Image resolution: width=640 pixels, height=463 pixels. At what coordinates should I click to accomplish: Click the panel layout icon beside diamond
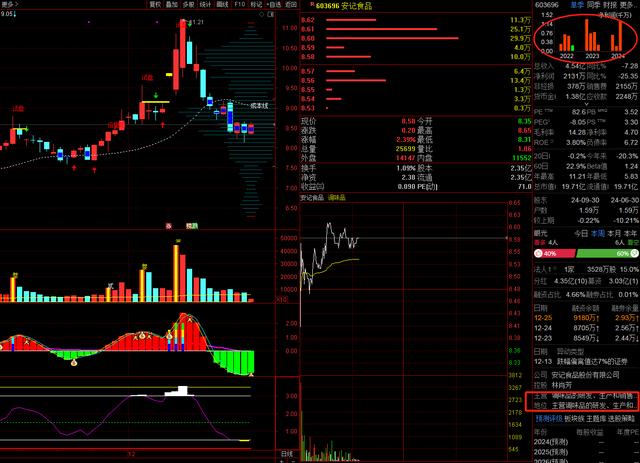270,14
